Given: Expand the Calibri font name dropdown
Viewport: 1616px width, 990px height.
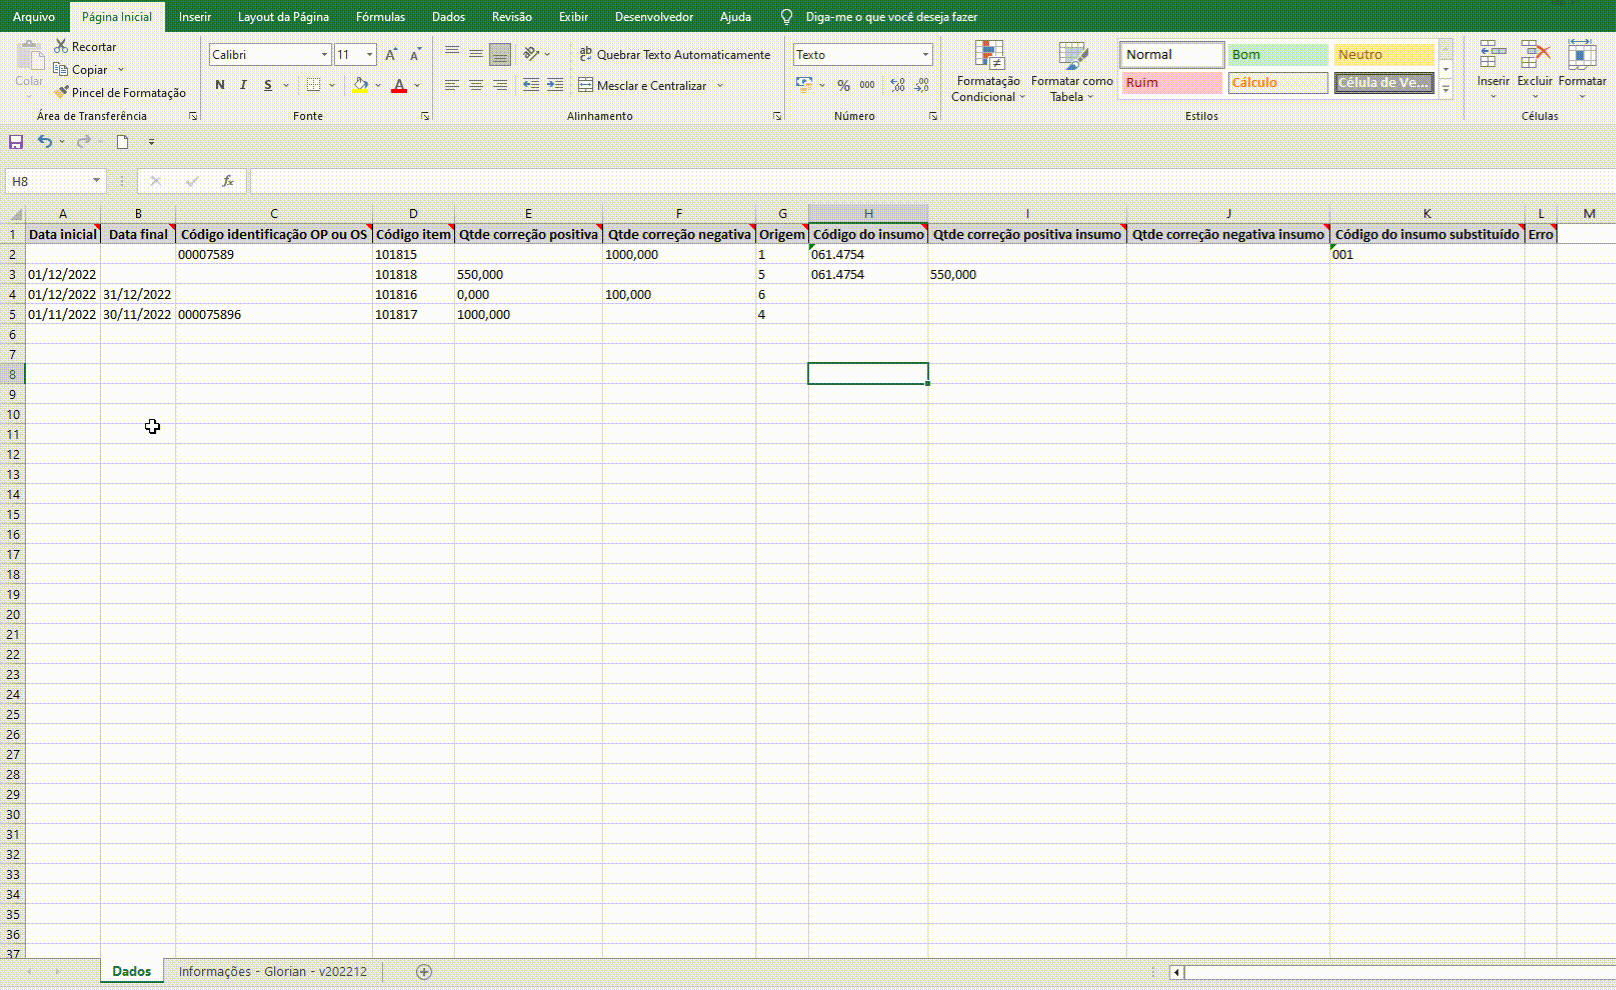Looking at the screenshot, I should point(324,55).
